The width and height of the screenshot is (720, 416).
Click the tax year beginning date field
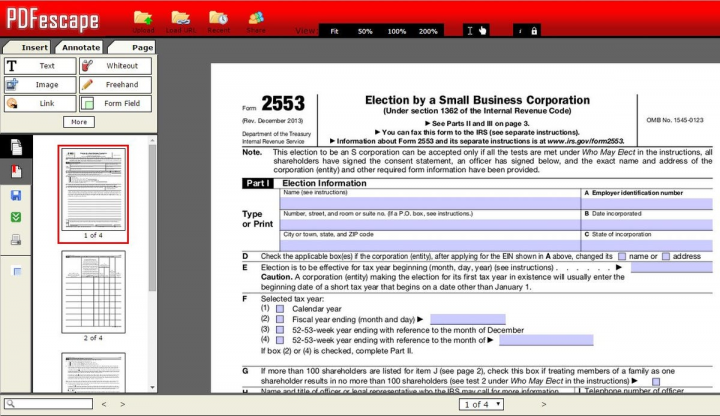672,268
